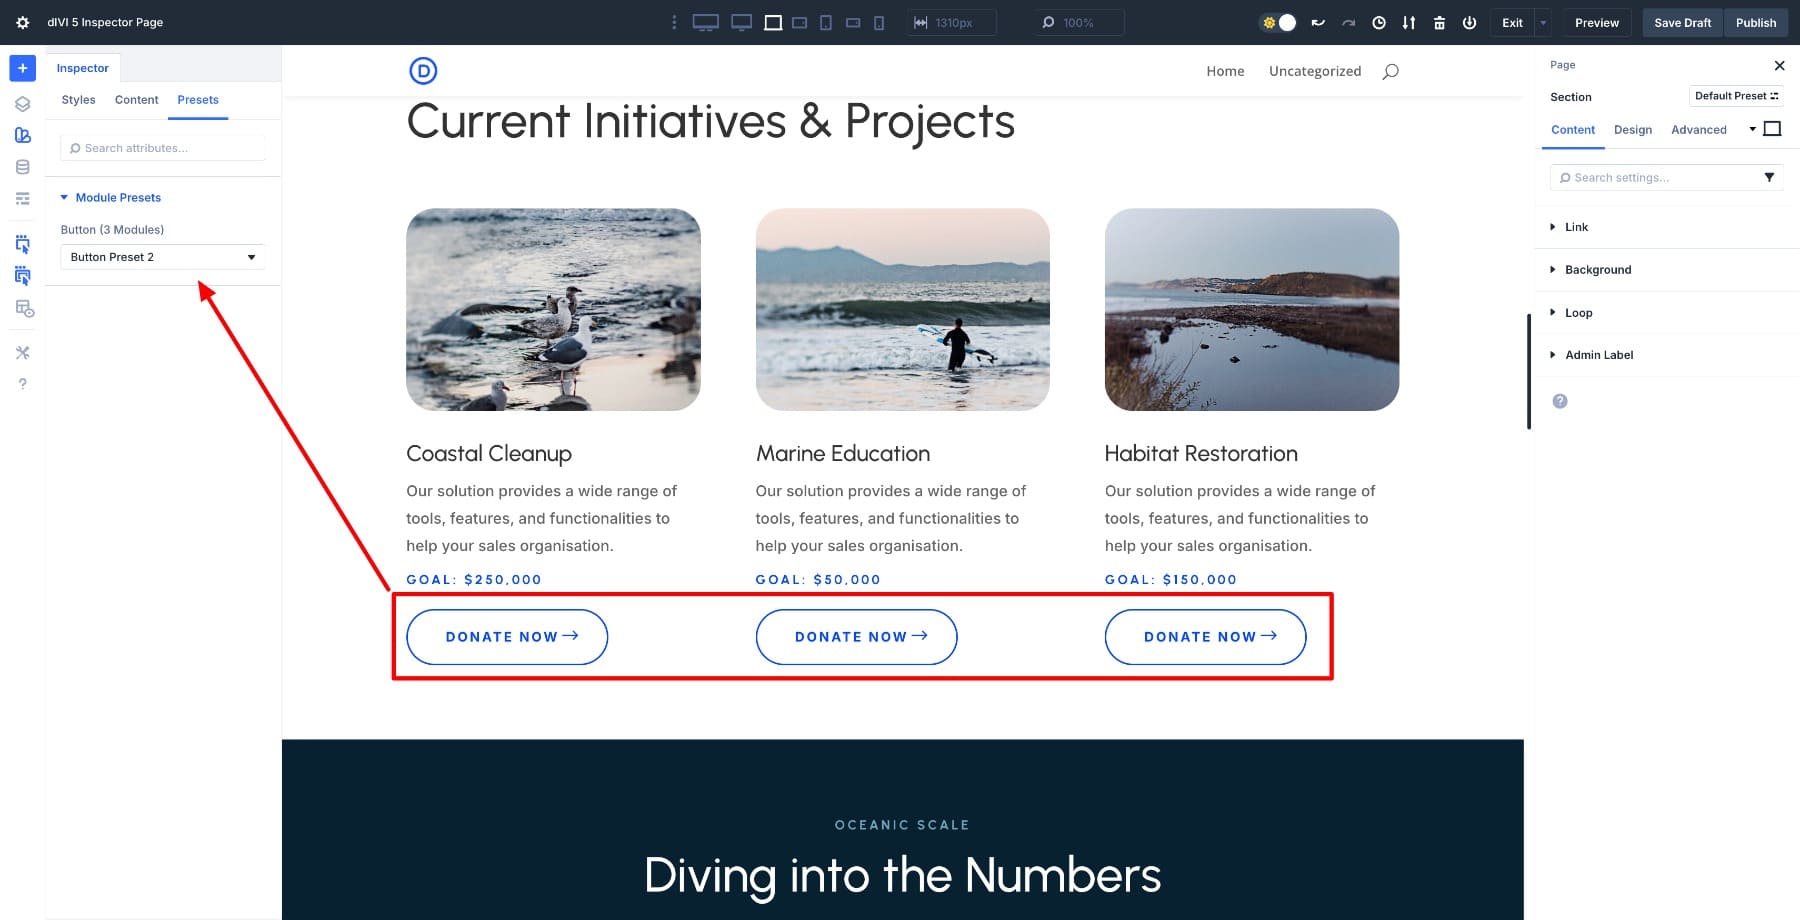Screen dimensions: 1800x920
Task: Click the Search attributes input field
Action: tap(163, 148)
